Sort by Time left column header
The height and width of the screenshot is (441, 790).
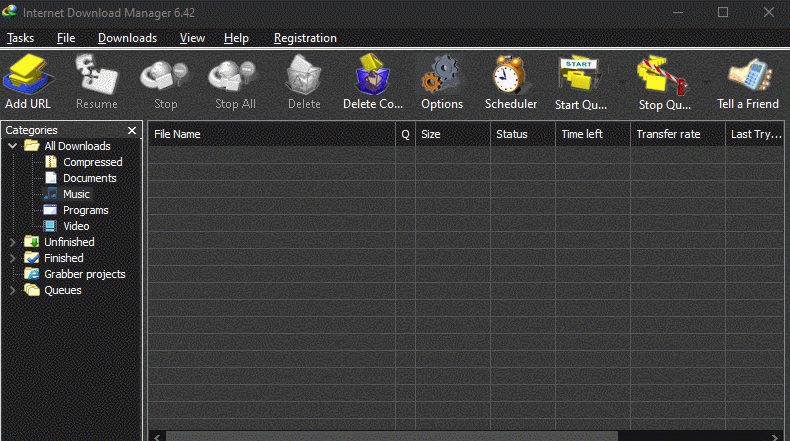pos(593,134)
